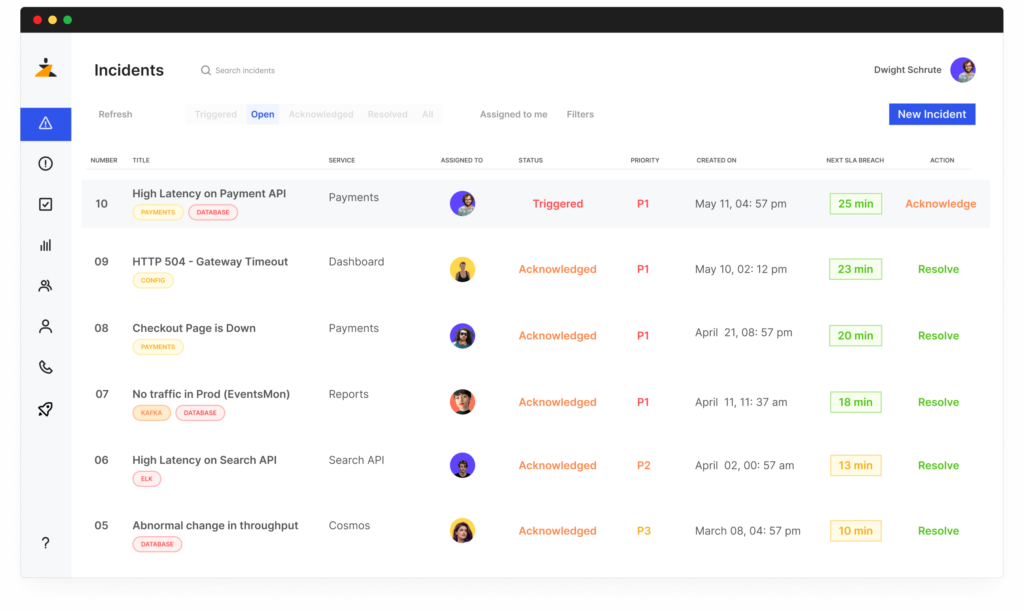Click DATABASE tag on incident 10
Image resolution: width=1024 pixels, height=612 pixels.
213,212
